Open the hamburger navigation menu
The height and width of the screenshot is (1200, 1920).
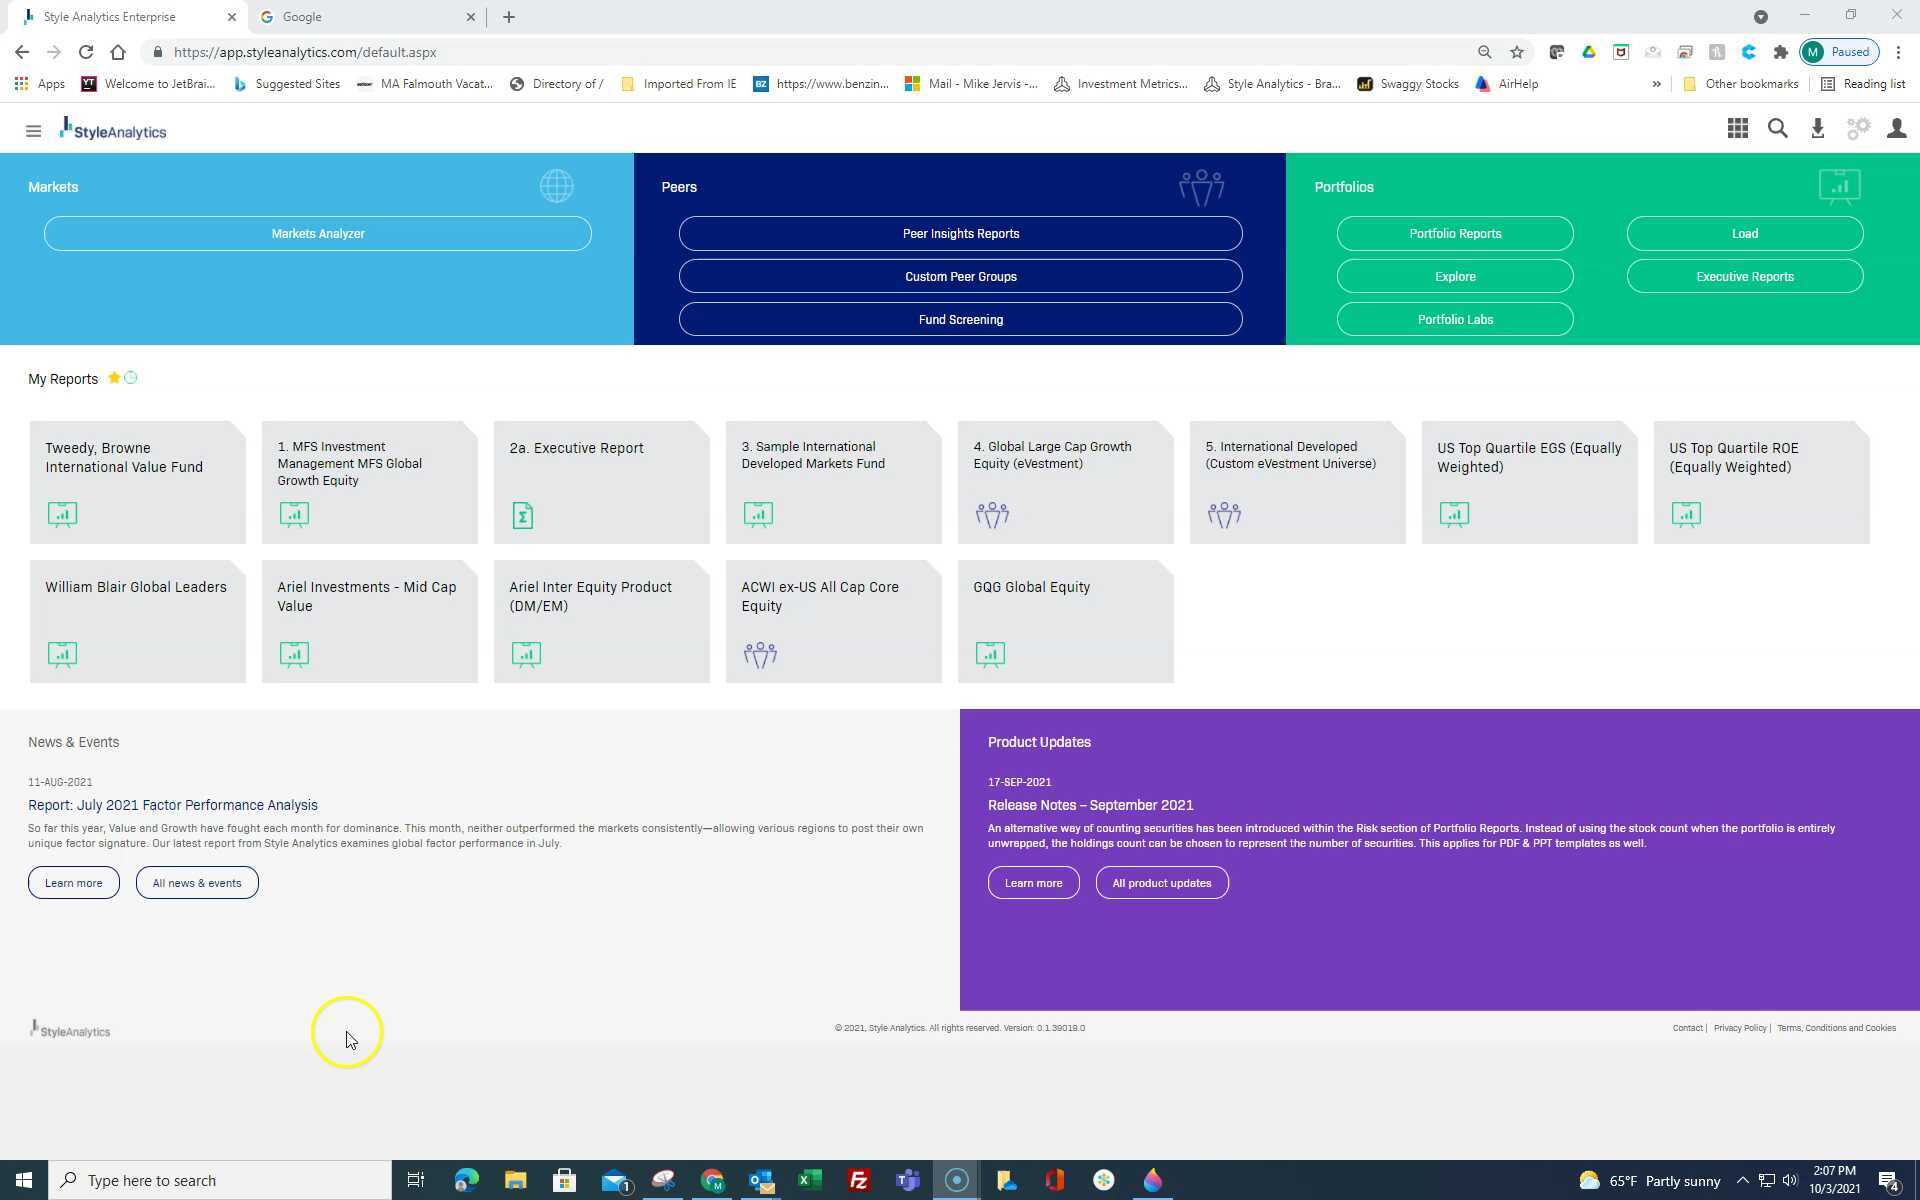[x=33, y=131]
